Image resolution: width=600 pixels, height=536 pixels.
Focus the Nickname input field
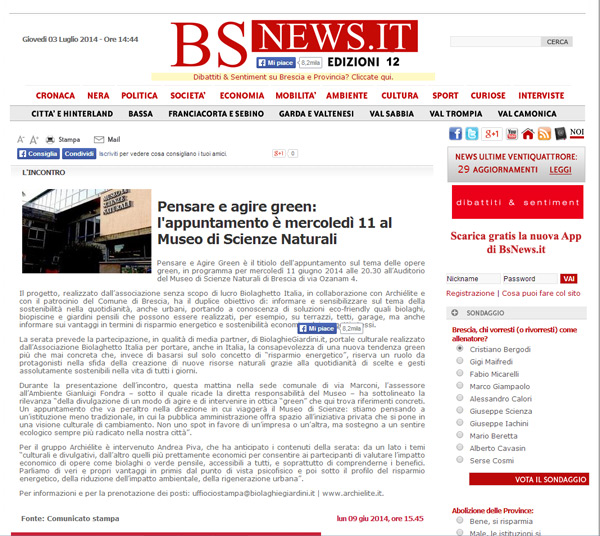[473, 279]
